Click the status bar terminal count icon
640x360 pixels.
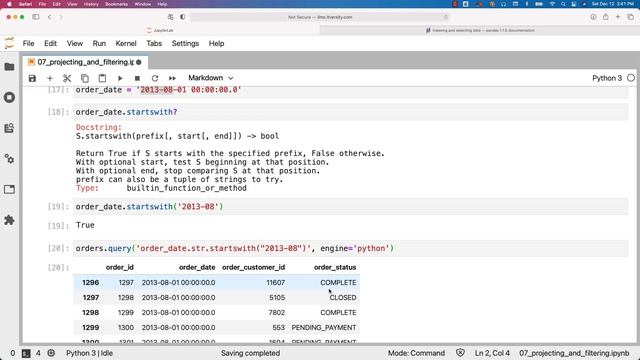point(26,353)
